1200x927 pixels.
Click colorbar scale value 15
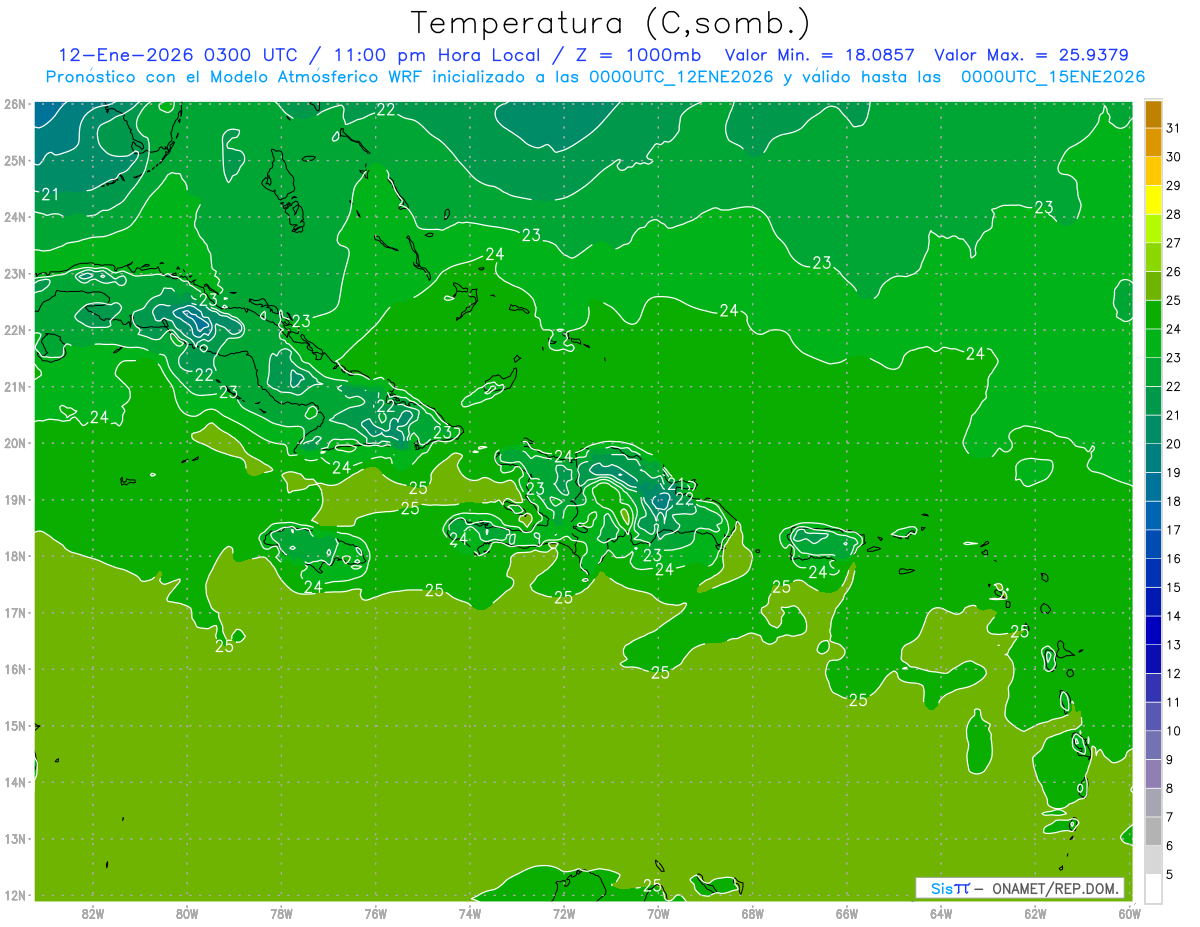pyautogui.click(x=1174, y=587)
